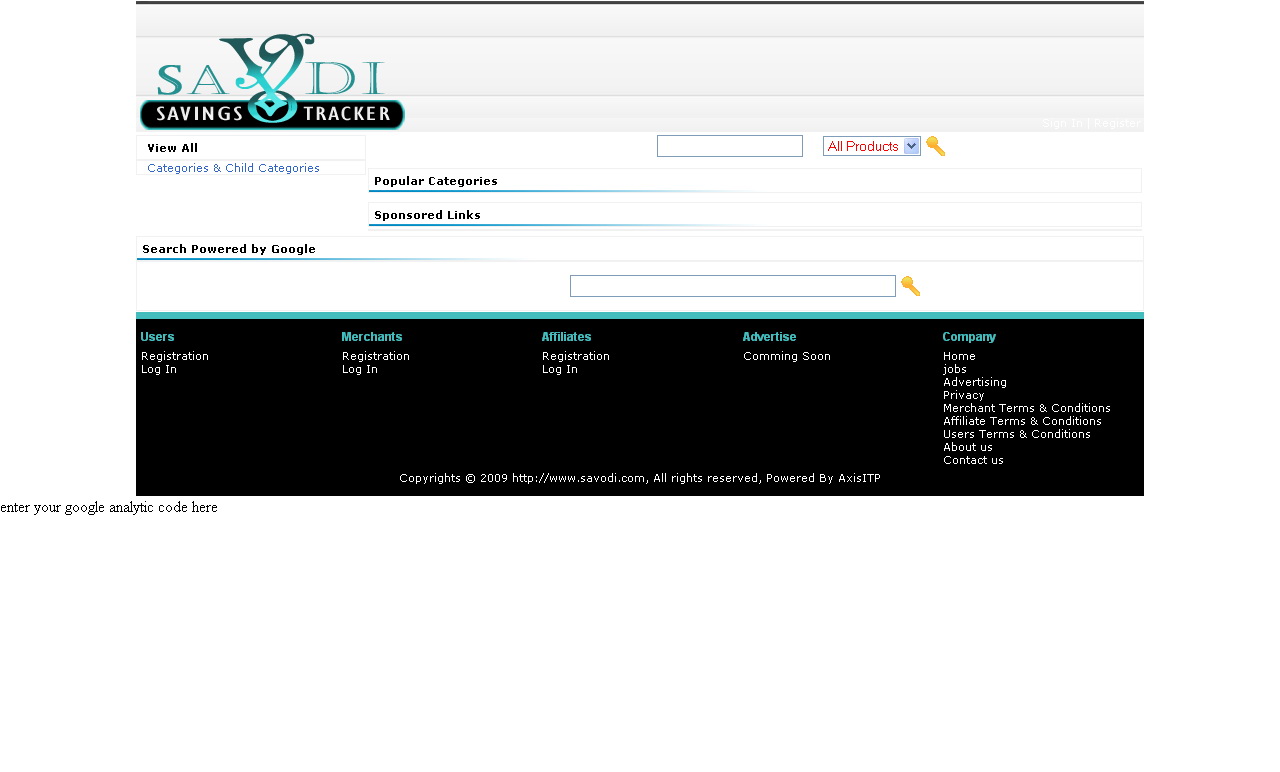Open the All Products dropdown
The width and height of the screenshot is (1280, 772).
(872, 146)
